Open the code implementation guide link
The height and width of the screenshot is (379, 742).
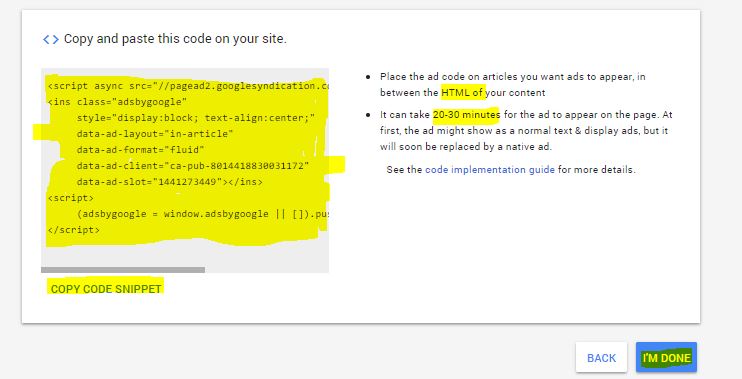click(490, 169)
